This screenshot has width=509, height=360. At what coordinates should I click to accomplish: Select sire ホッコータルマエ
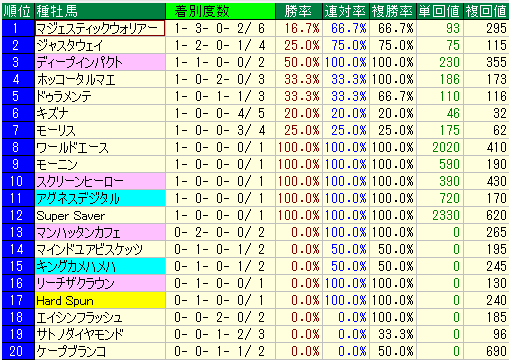(100, 79)
